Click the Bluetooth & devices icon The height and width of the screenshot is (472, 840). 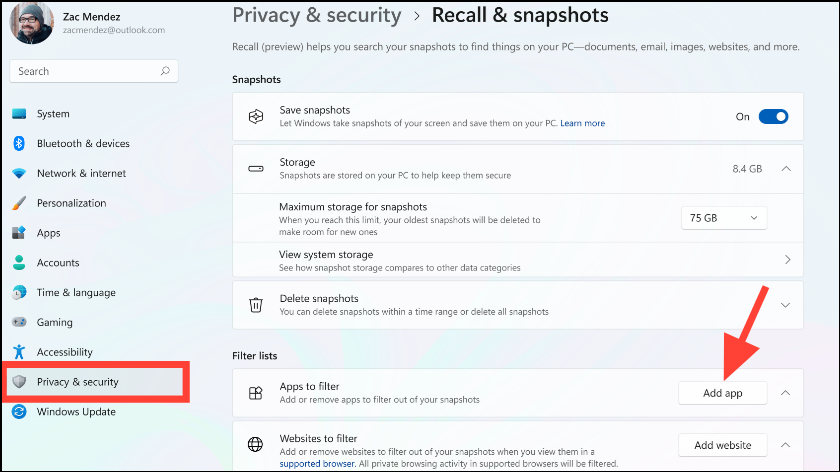point(19,144)
